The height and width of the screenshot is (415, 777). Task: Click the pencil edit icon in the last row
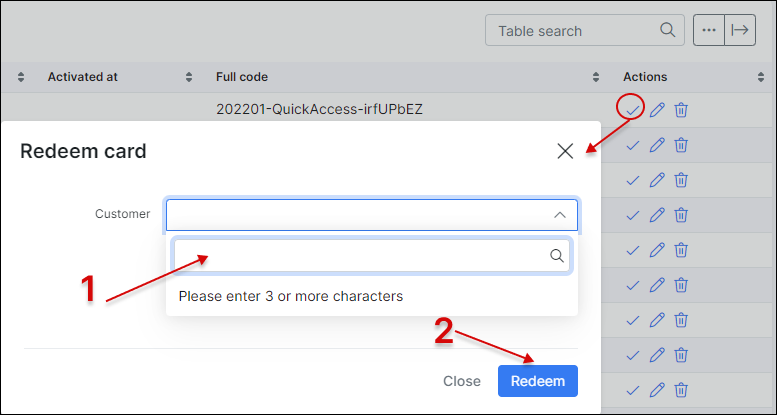pos(657,390)
